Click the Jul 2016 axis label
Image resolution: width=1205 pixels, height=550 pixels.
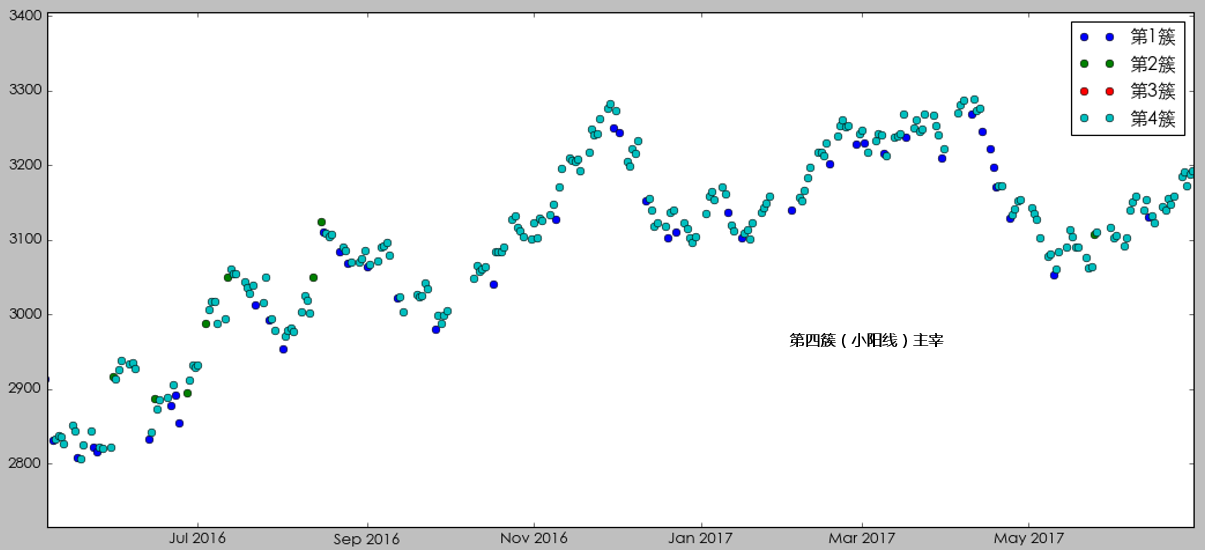point(197,538)
